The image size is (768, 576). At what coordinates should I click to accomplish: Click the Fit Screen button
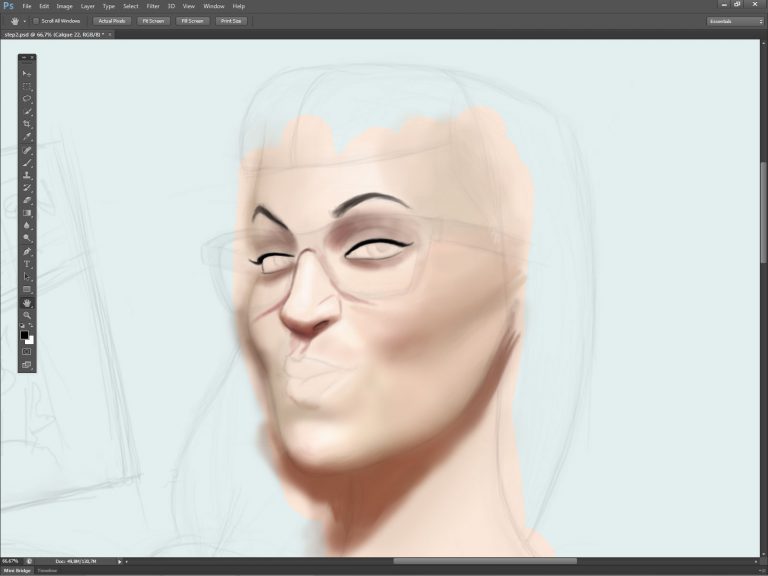tap(153, 20)
